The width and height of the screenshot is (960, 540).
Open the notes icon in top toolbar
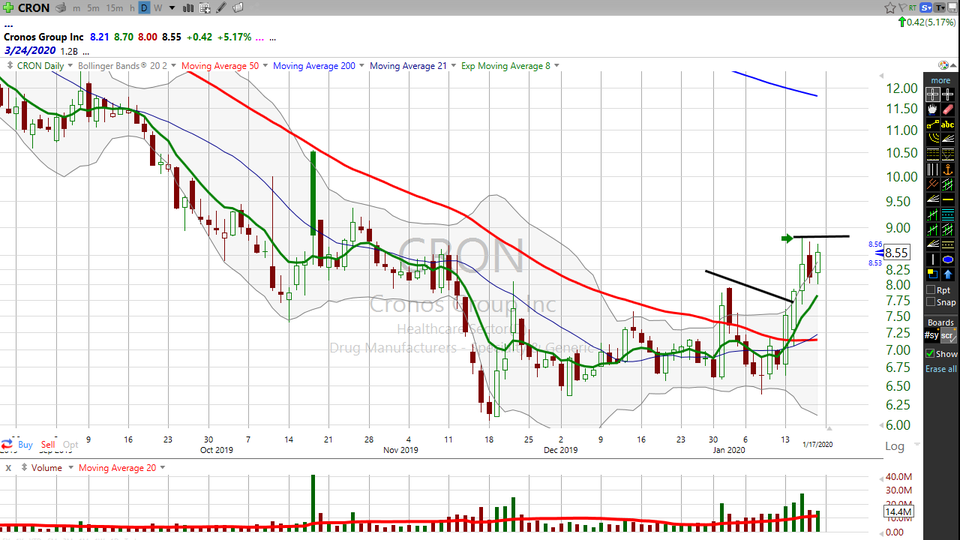coord(238,8)
